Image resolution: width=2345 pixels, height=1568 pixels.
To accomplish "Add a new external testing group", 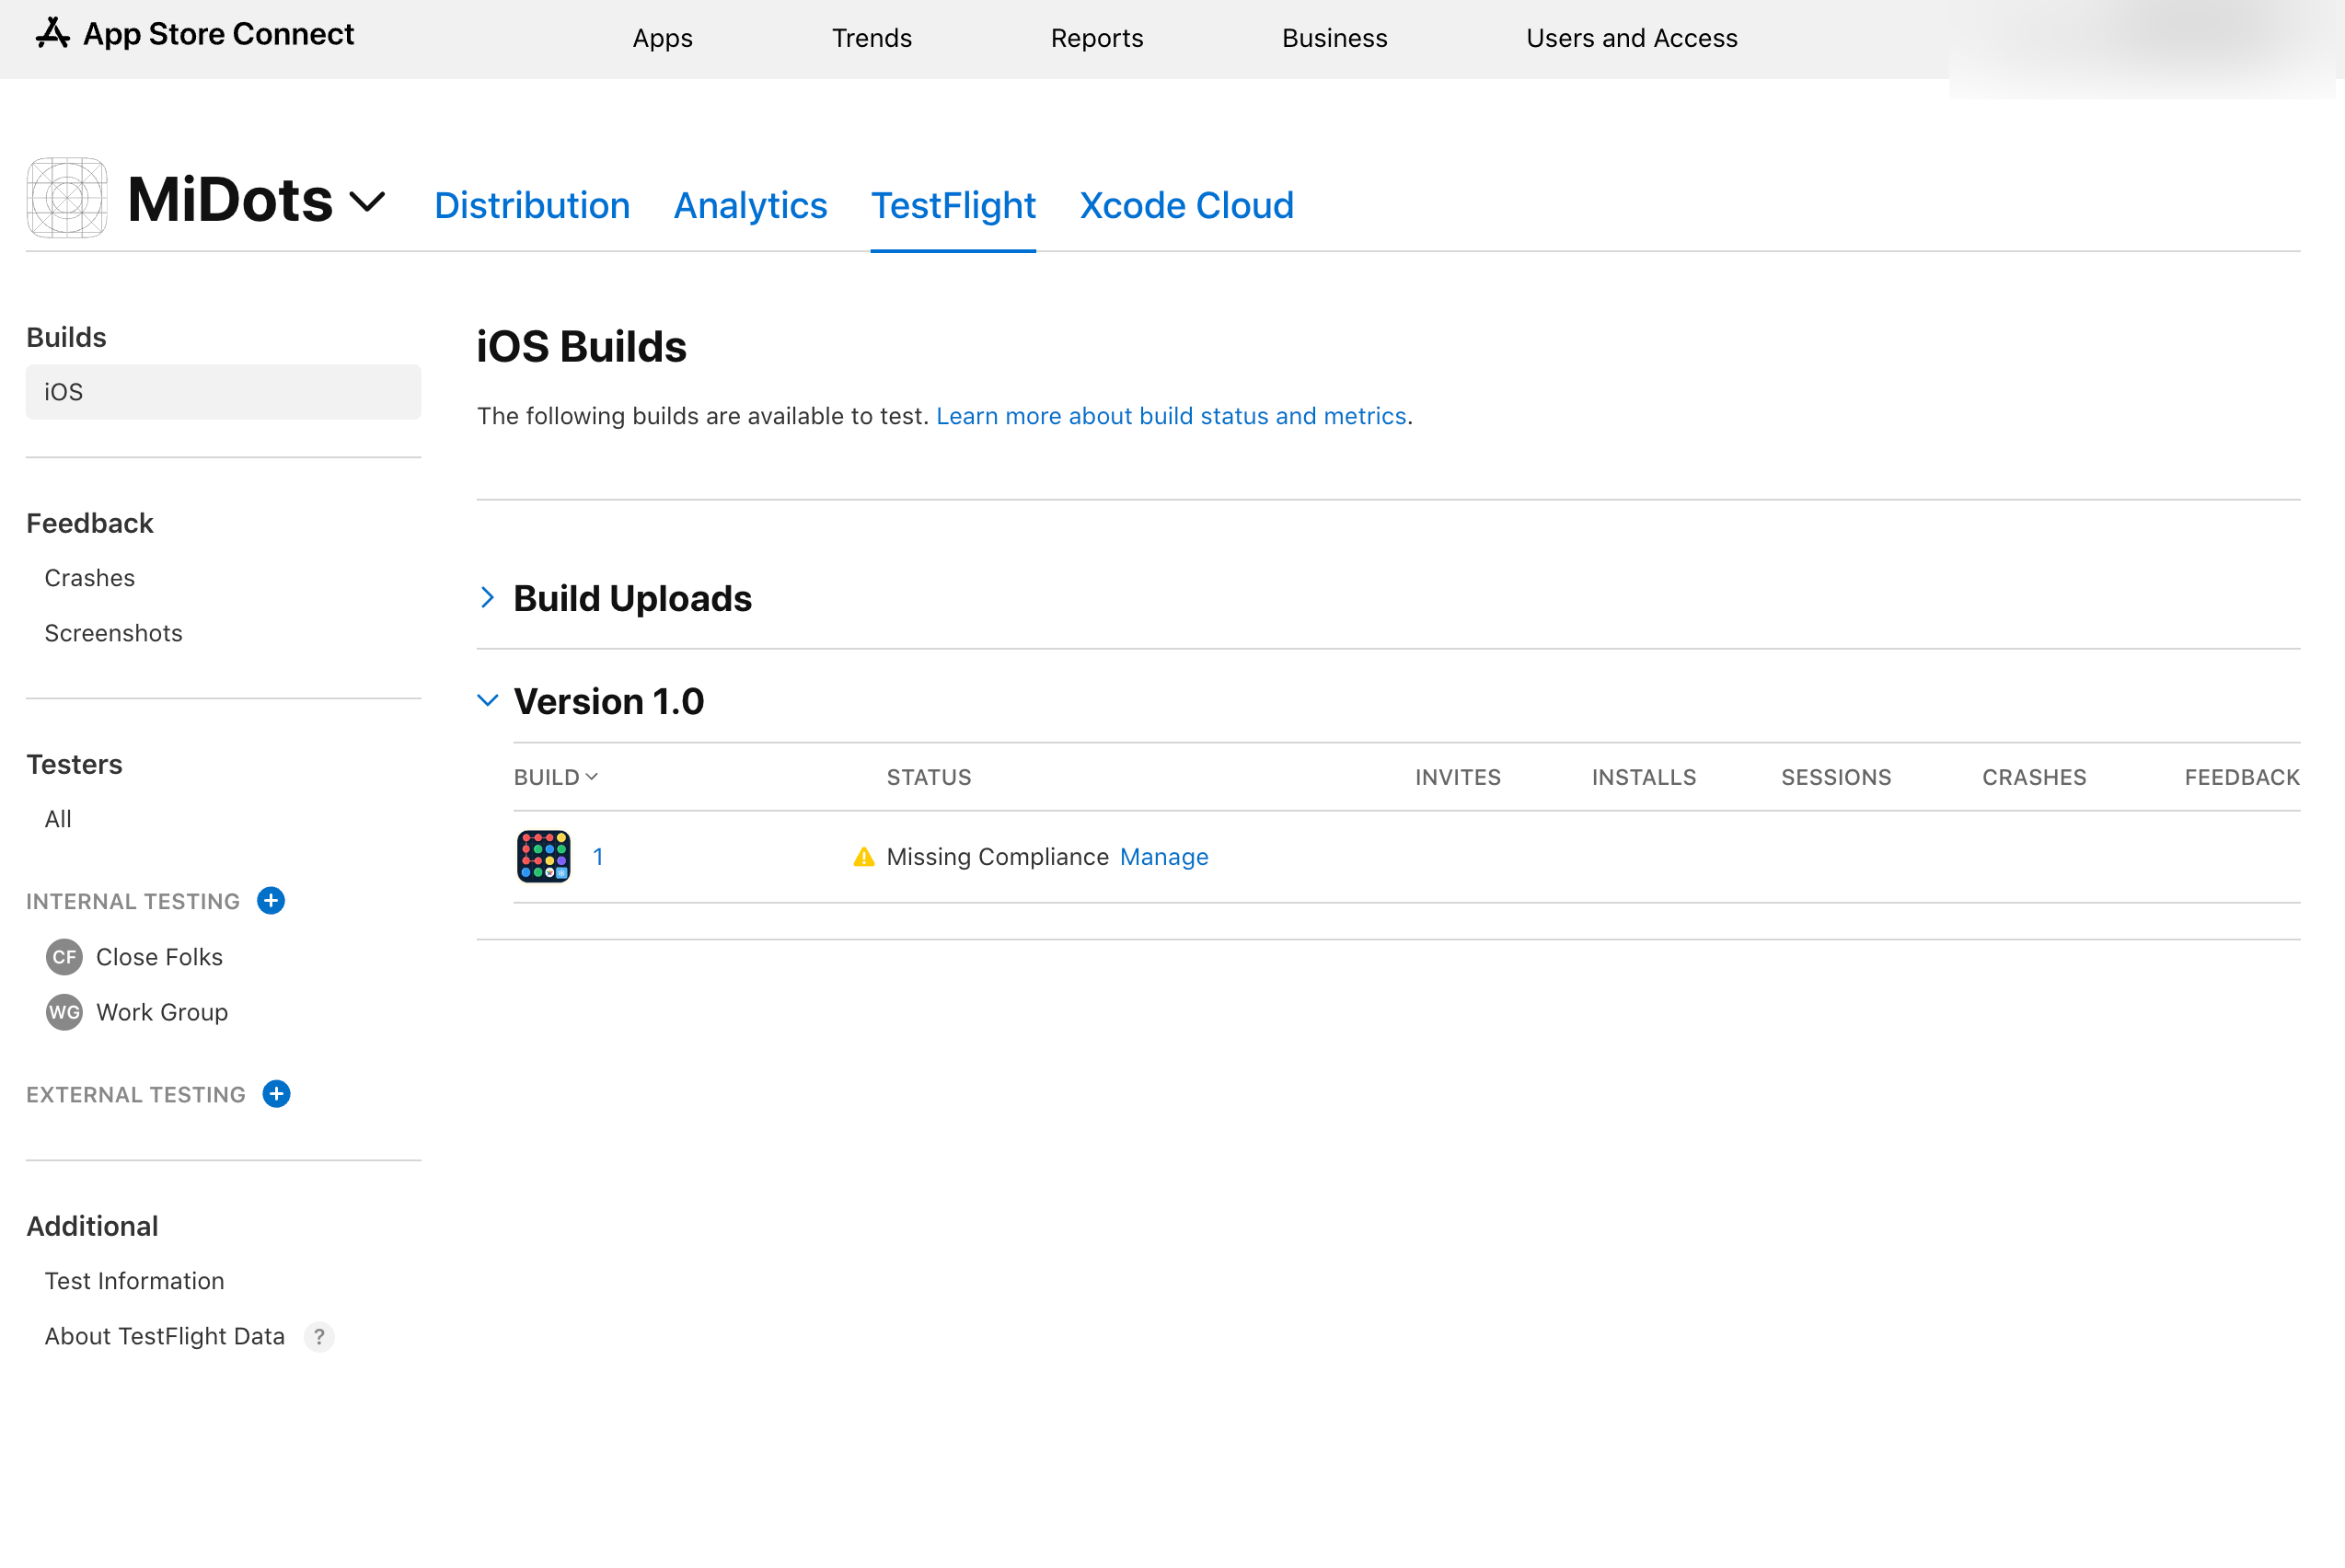I will point(277,1094).
